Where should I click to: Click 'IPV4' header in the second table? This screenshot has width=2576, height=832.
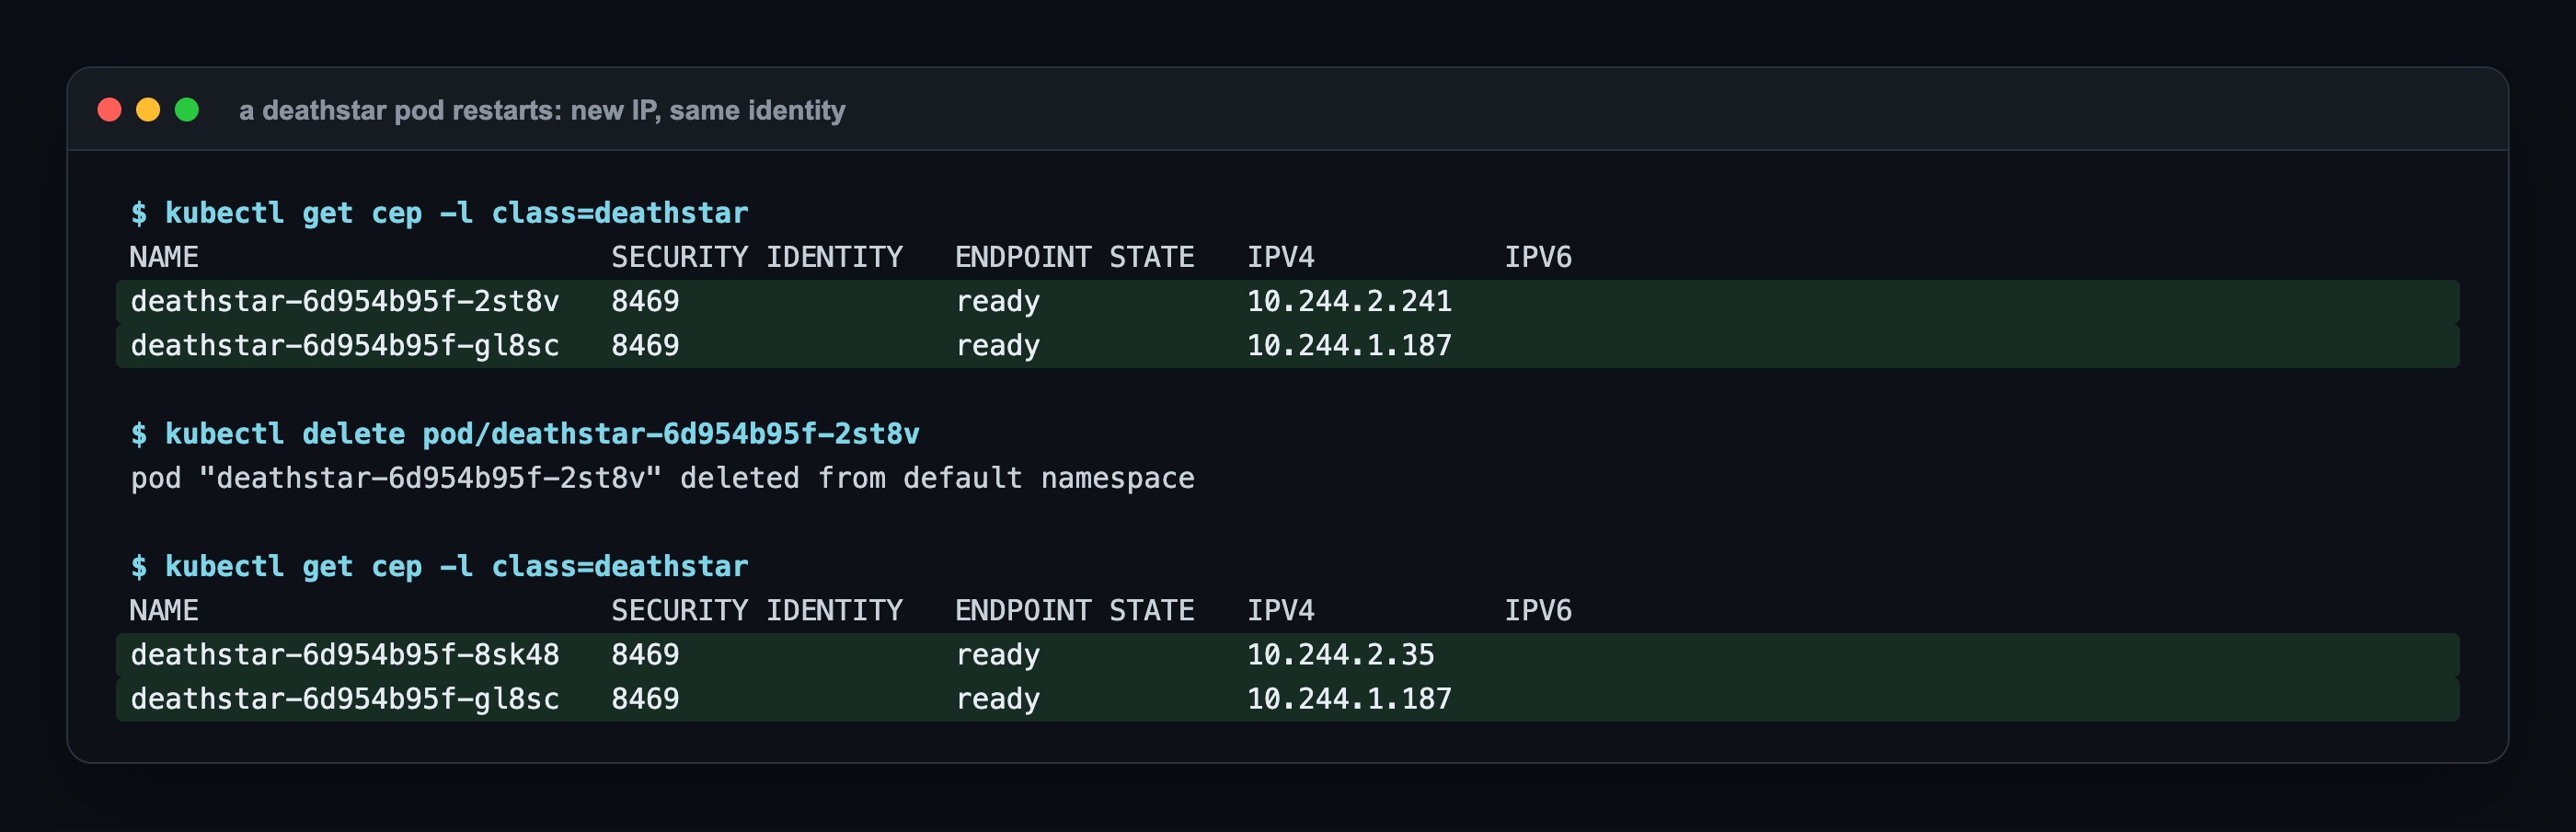coord(1280,610)
